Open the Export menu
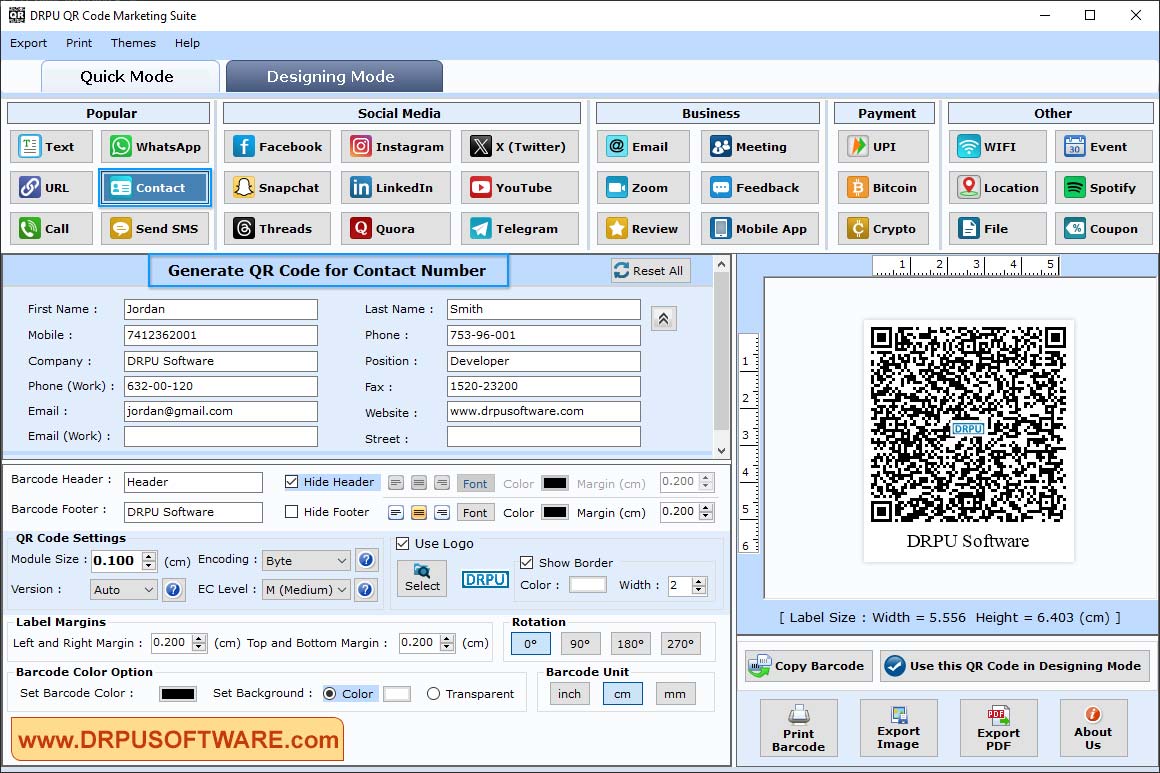 click(28, 43)
